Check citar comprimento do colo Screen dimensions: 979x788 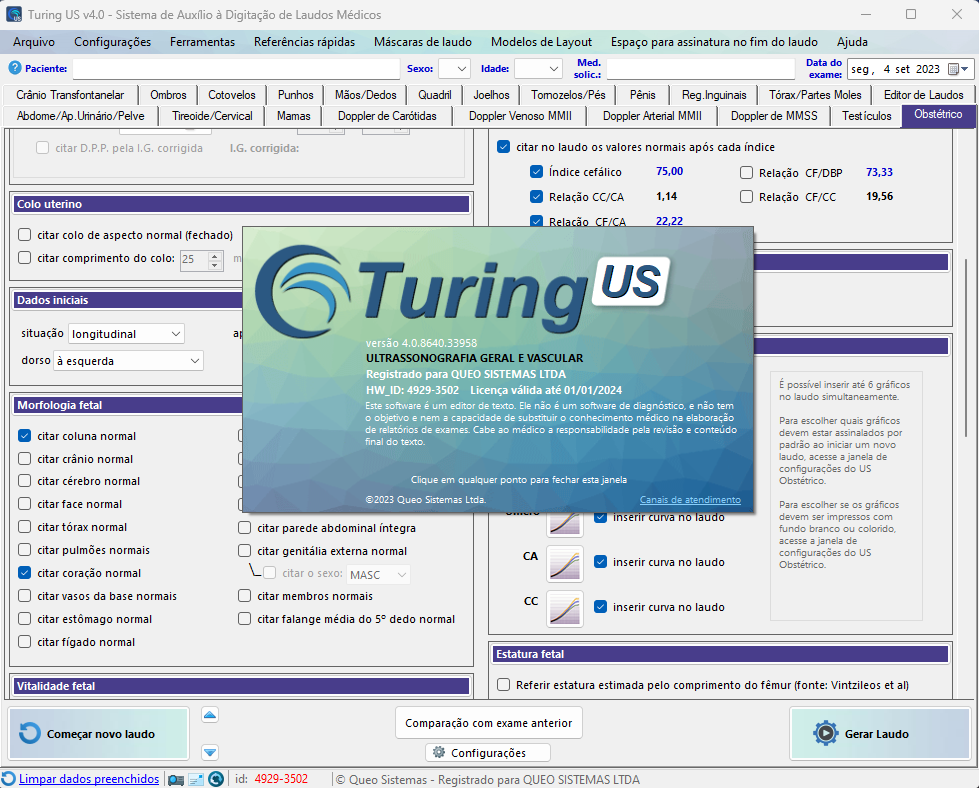tap(24, 258)
